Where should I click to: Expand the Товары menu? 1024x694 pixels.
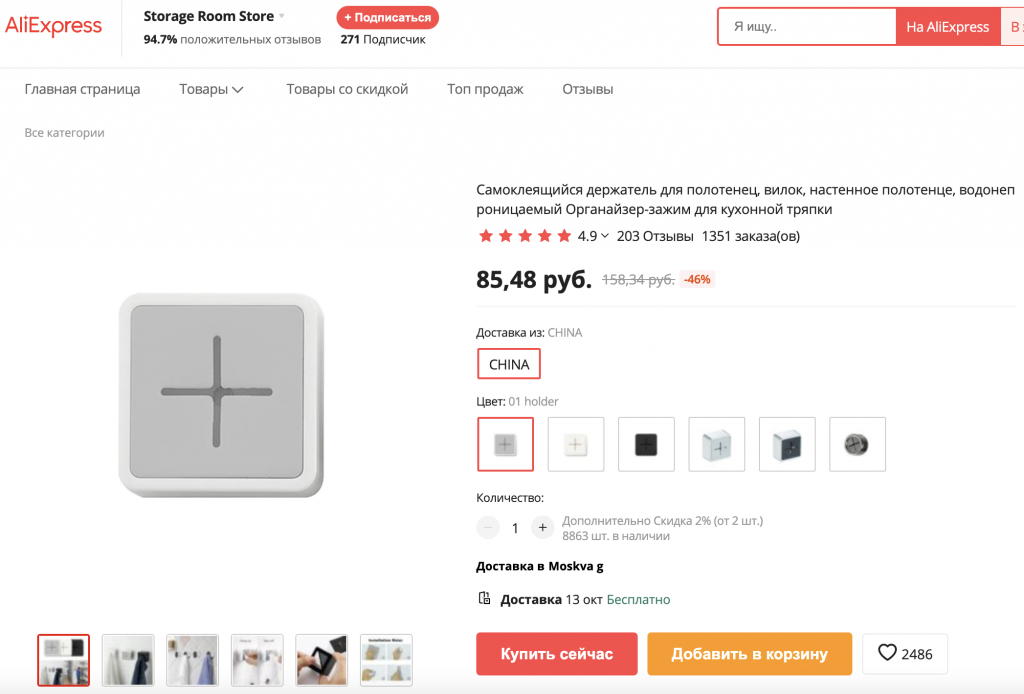point(212,89)
